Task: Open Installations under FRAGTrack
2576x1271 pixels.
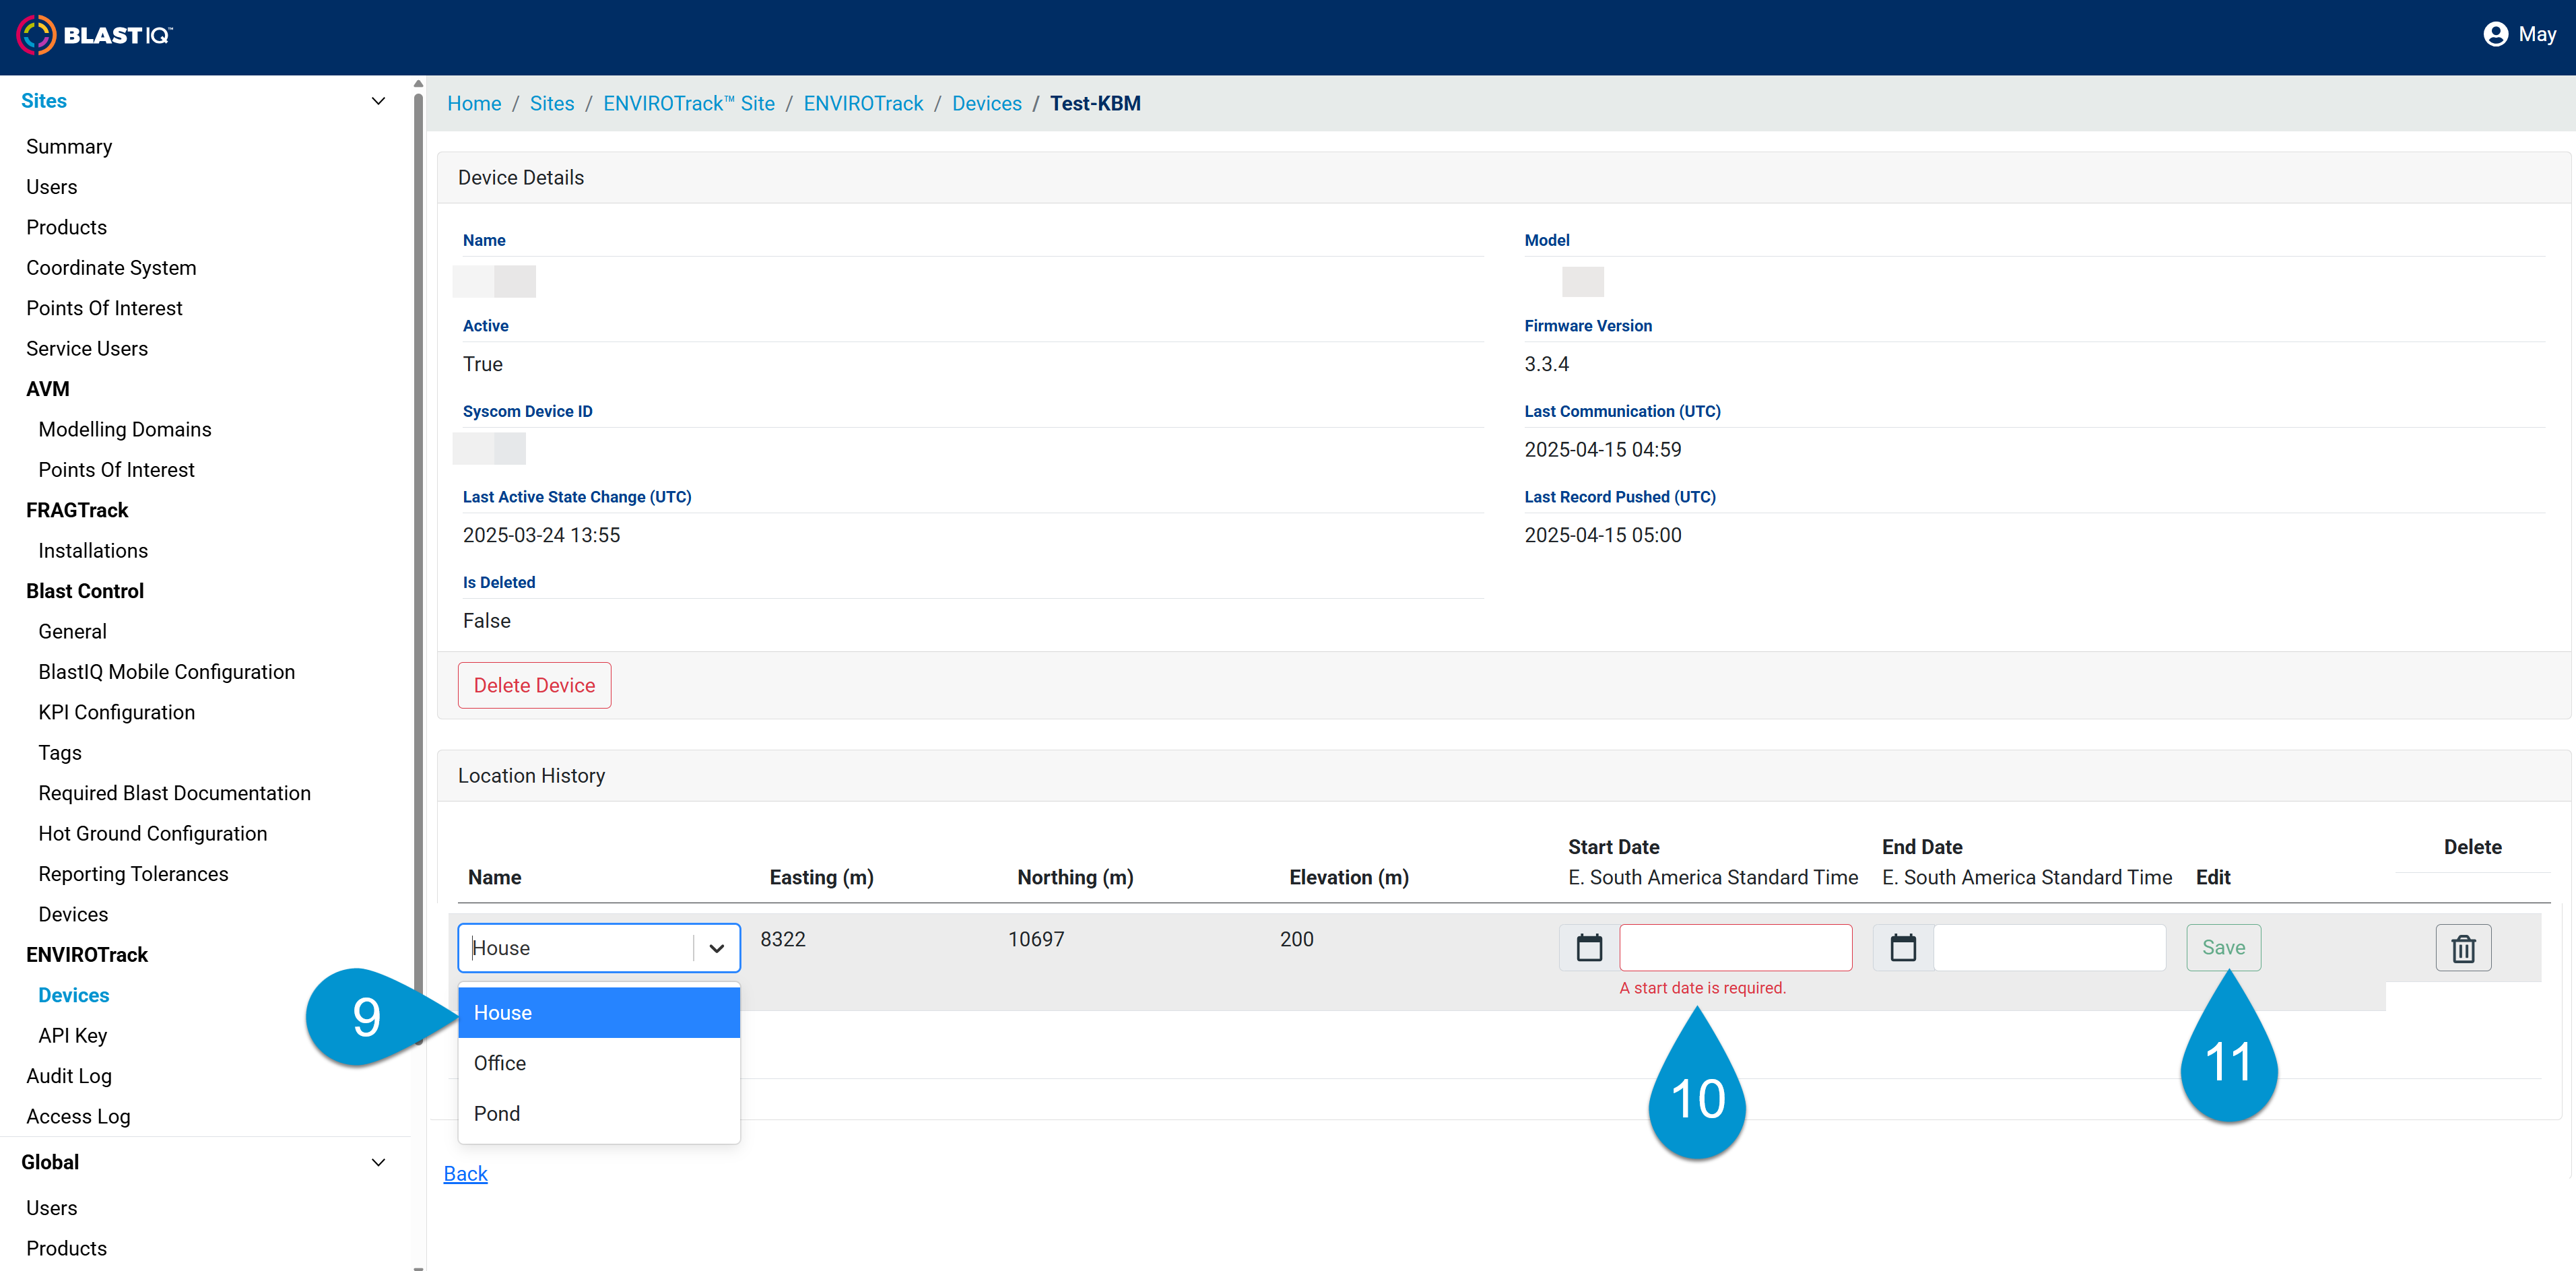Action: click(x=93, y=550)
